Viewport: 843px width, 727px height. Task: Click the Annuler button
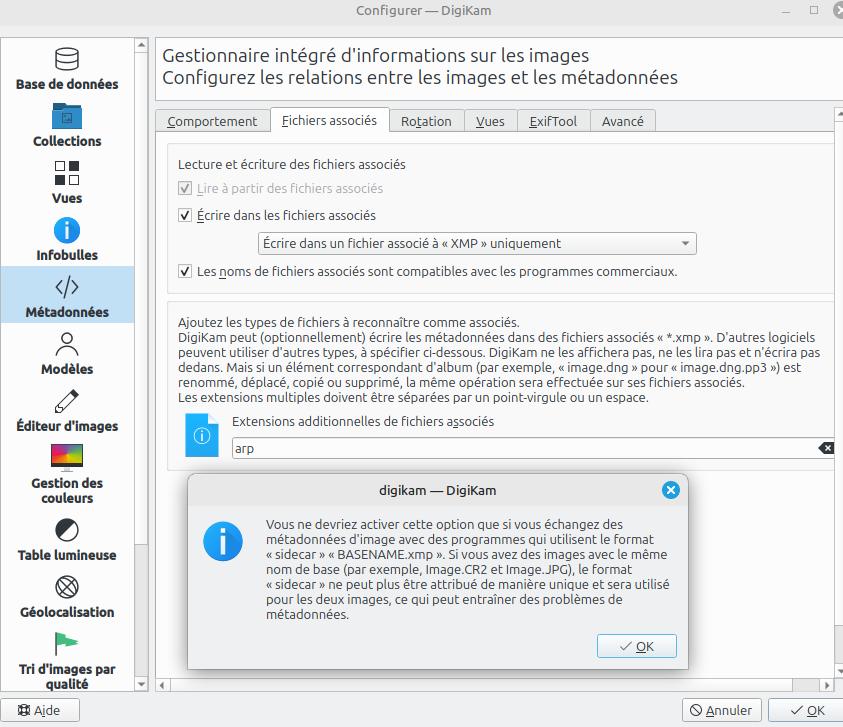pos(721,710)
